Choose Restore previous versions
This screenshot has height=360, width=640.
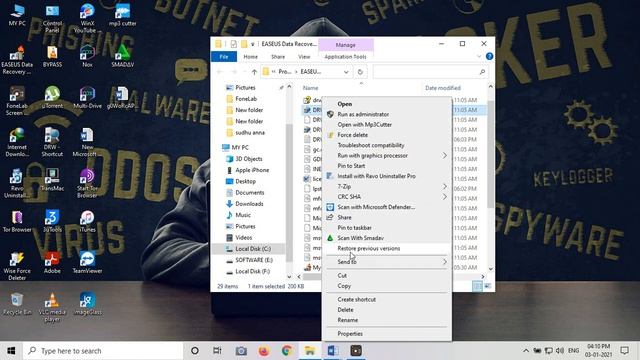point(369,248)
